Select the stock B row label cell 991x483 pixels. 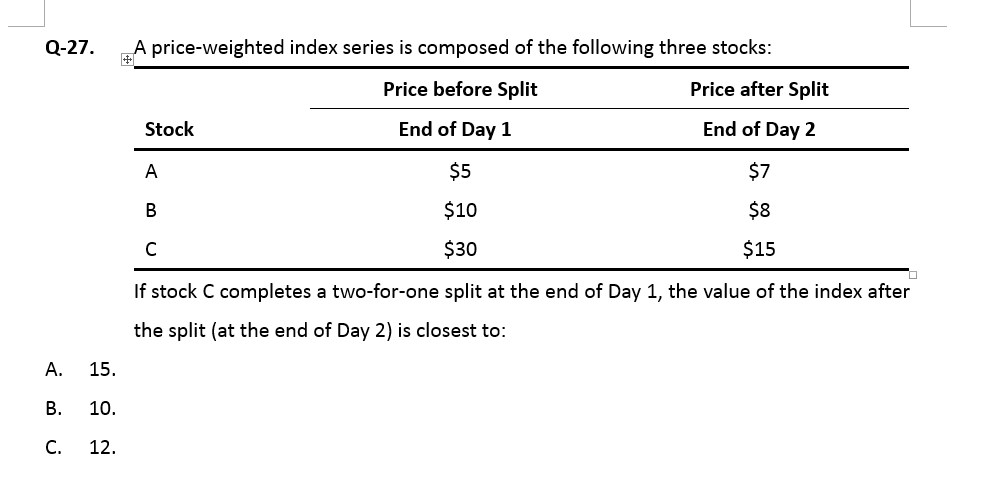click(x=151, y=210)
